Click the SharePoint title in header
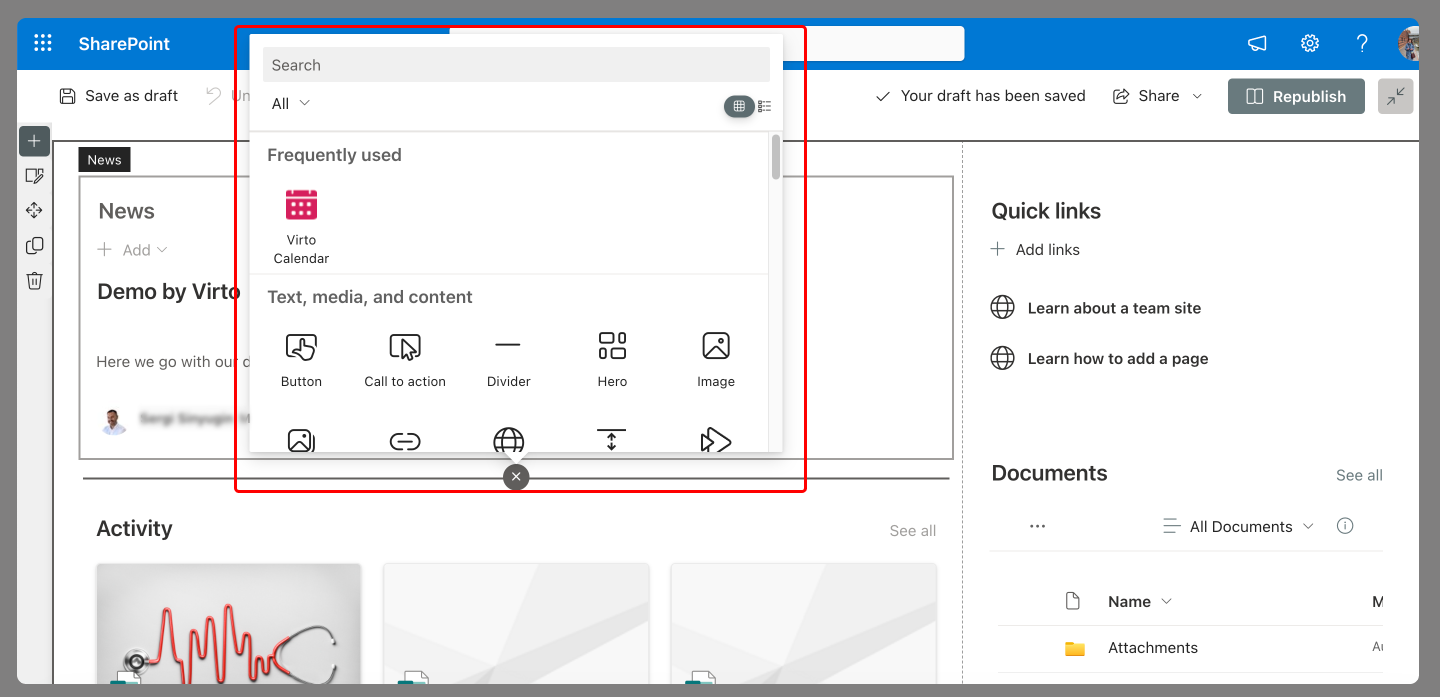This screenshot has height=697, width=1440. pos(124,44)
